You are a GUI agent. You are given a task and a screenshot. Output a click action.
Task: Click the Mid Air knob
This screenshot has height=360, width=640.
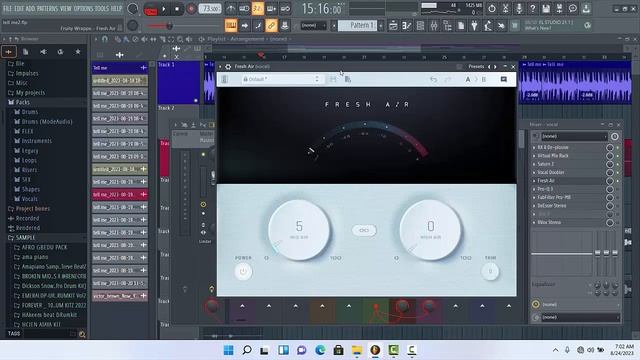pos(299,230)
